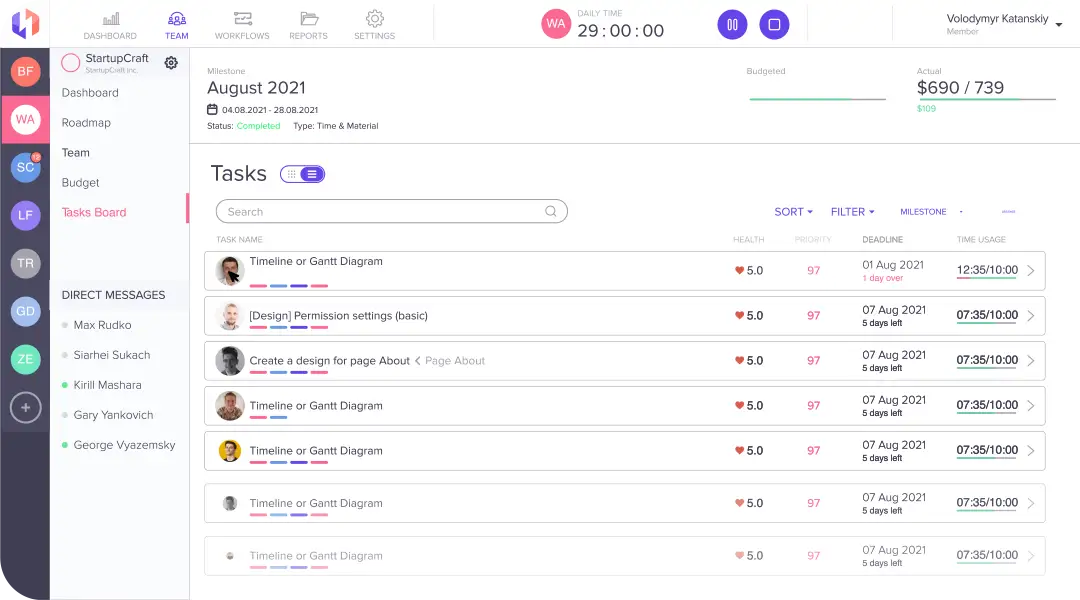Click the Search tasks input field
This screenshot has height=600, width=1080.
pyautogui.click(x=380, y=212)
